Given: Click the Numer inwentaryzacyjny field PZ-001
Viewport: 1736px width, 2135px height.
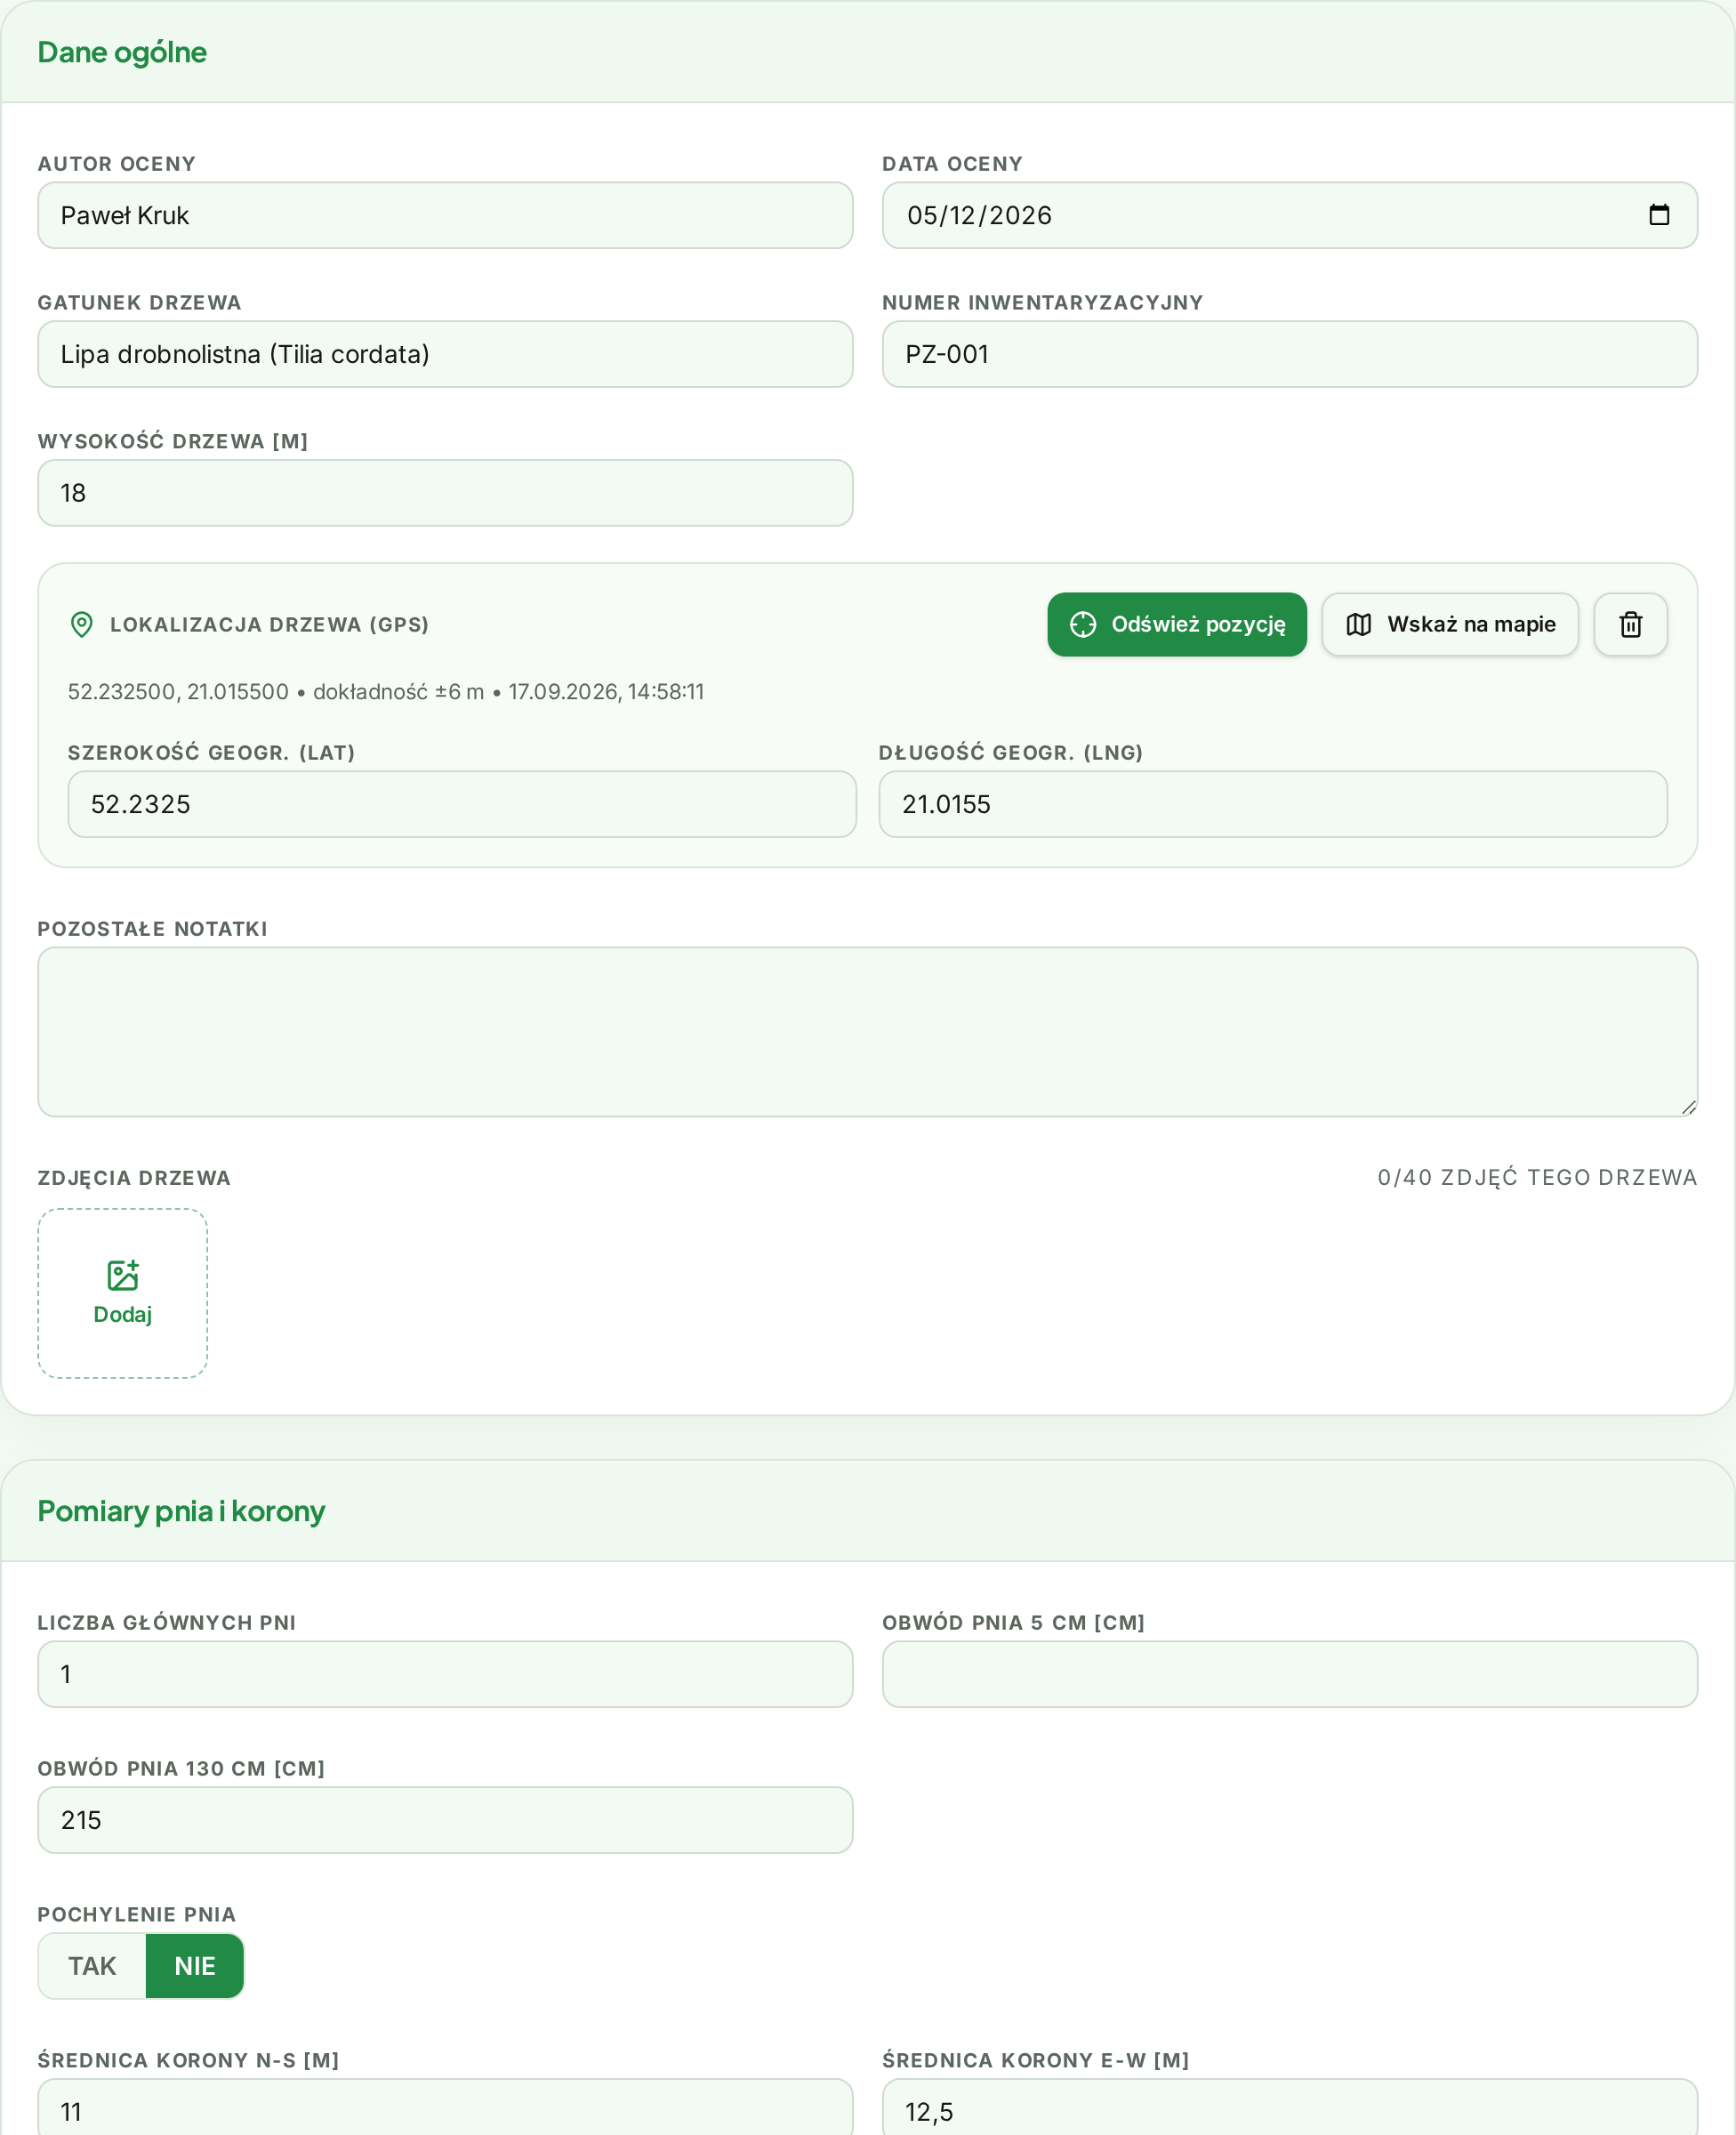Looking at the screenshot, I should tap(1289, 354).
